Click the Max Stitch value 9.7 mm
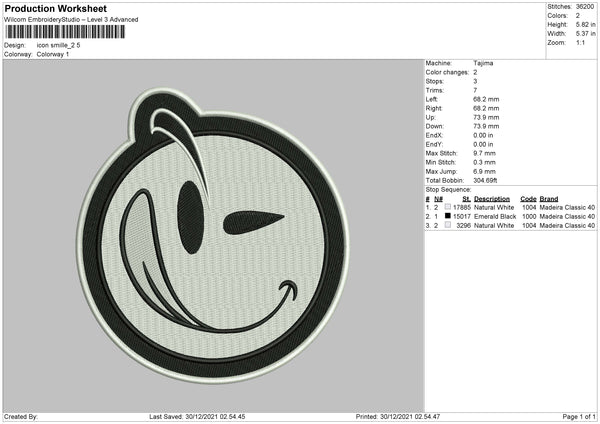 tap(484, 153)
